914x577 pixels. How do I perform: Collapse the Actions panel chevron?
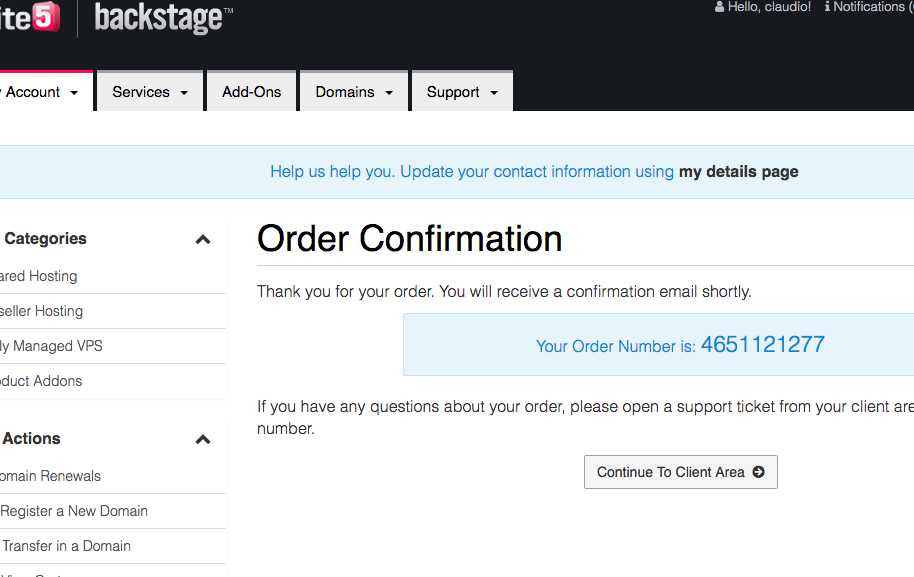203,439
